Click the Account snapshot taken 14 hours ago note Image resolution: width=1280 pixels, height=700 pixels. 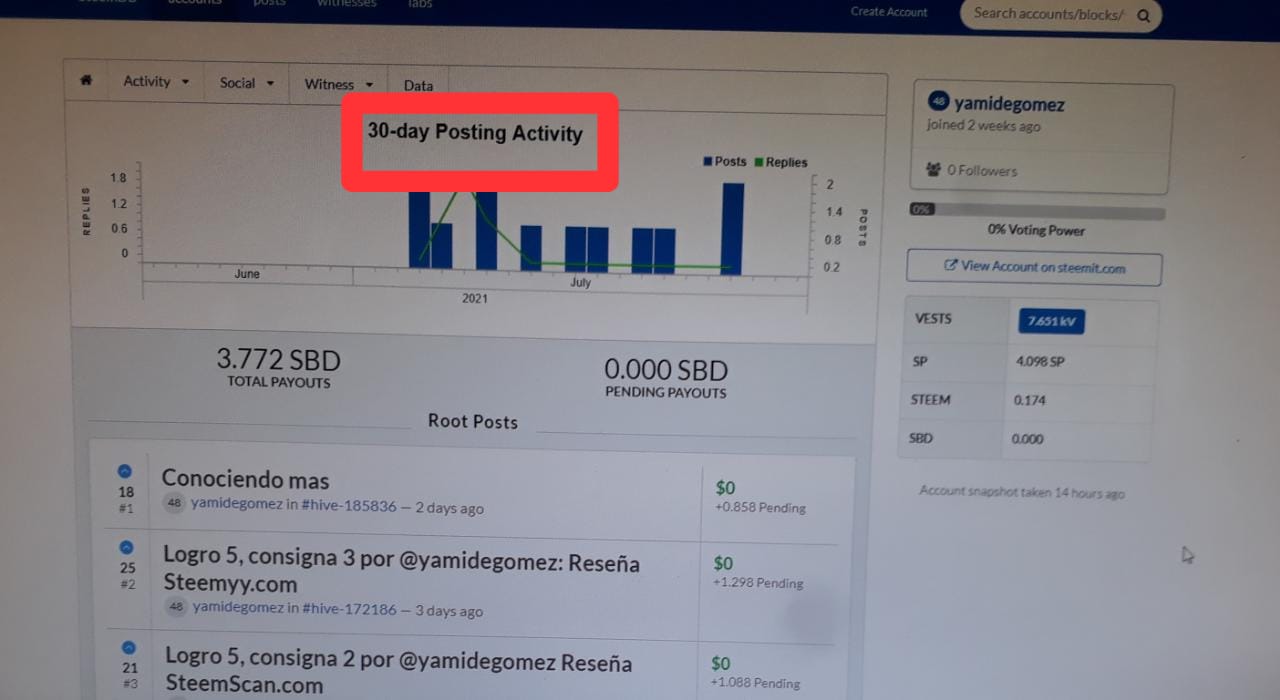pyautogui.click(x=1022, y=492)
